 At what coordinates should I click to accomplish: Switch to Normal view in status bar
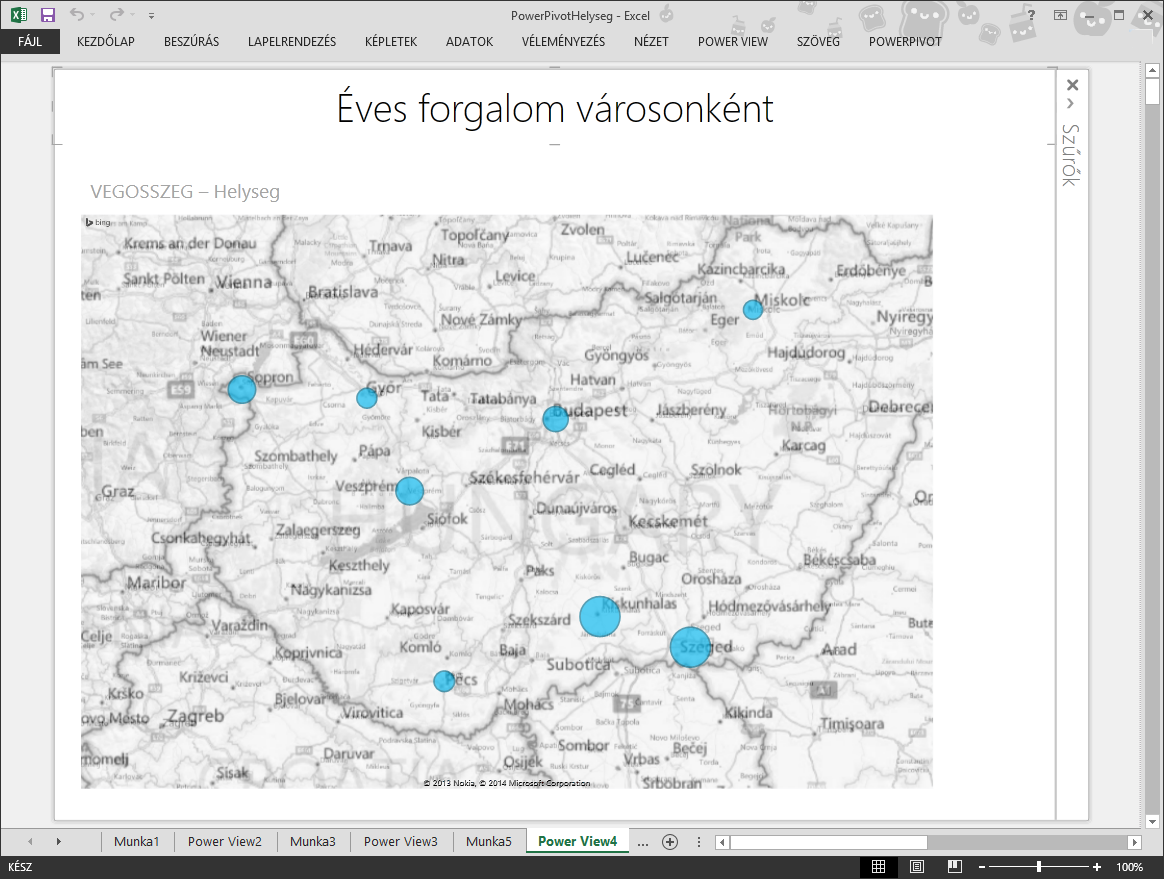point(878,866)
